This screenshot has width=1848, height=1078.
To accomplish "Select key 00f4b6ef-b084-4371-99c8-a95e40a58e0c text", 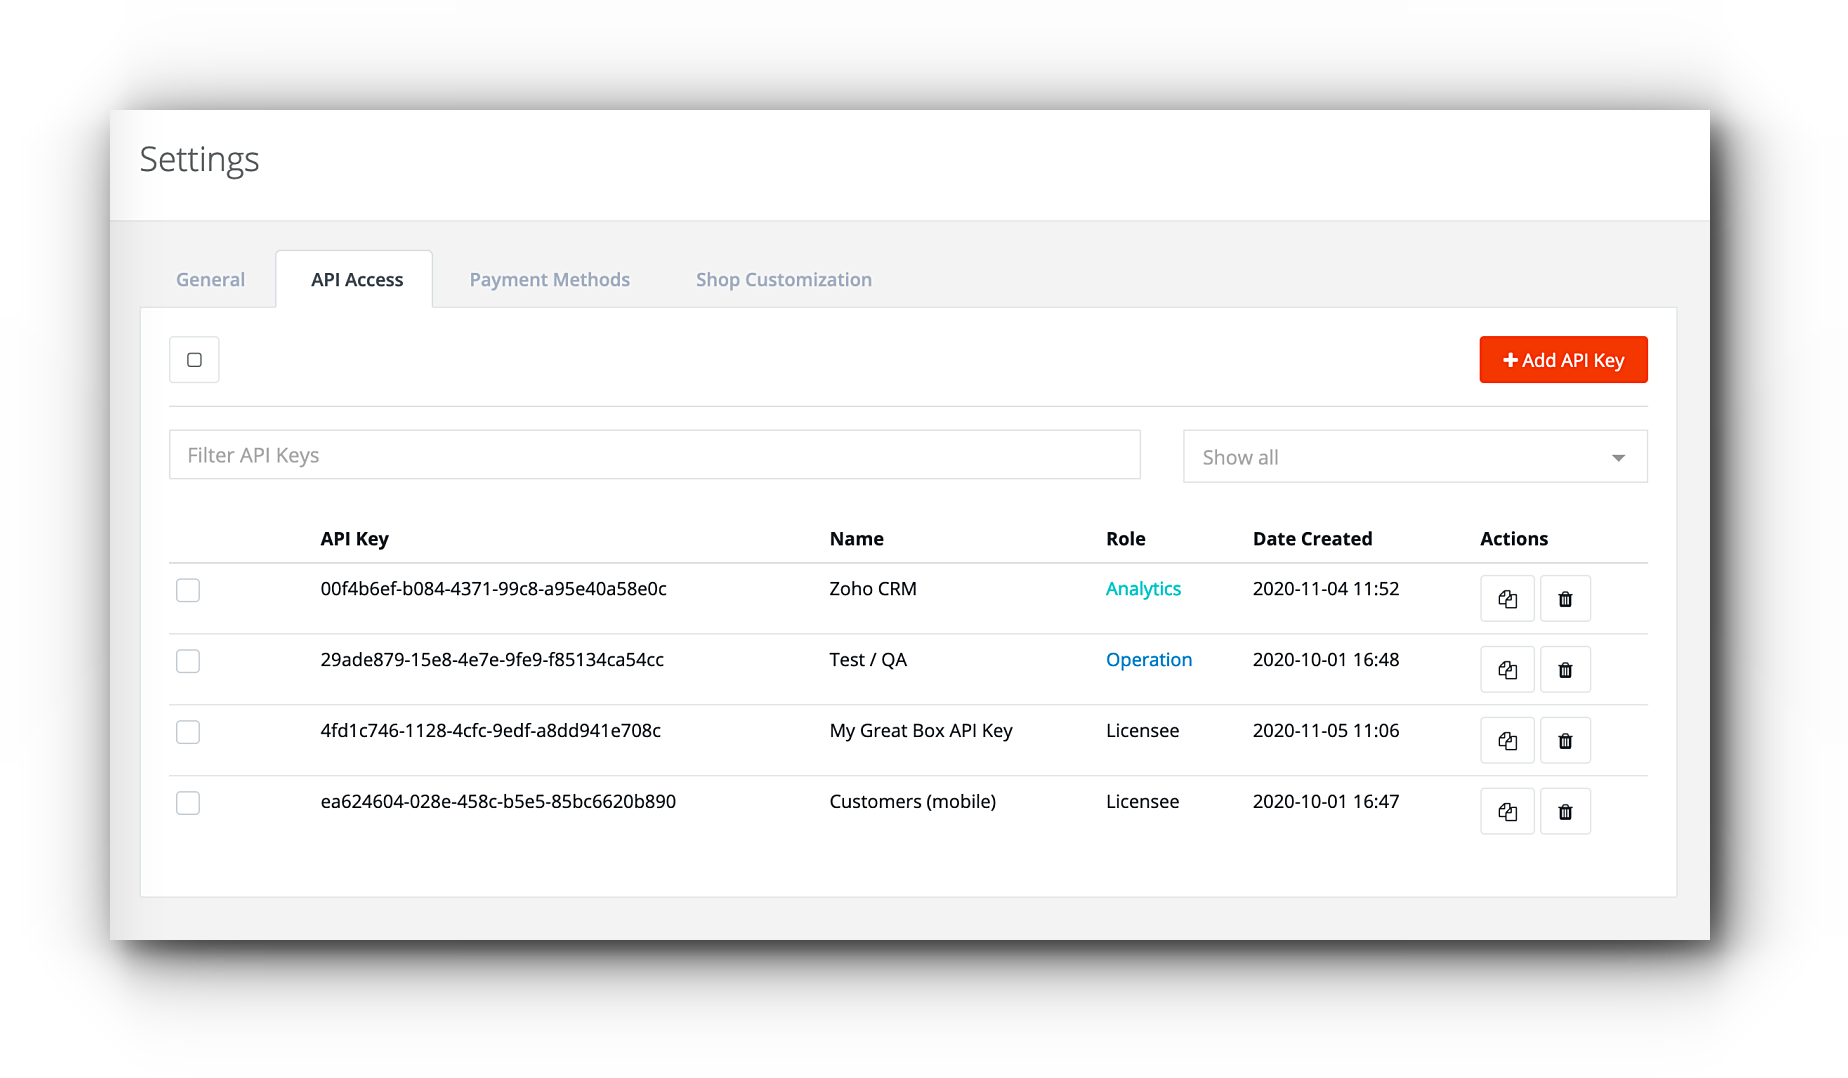I will coord(493,589).
